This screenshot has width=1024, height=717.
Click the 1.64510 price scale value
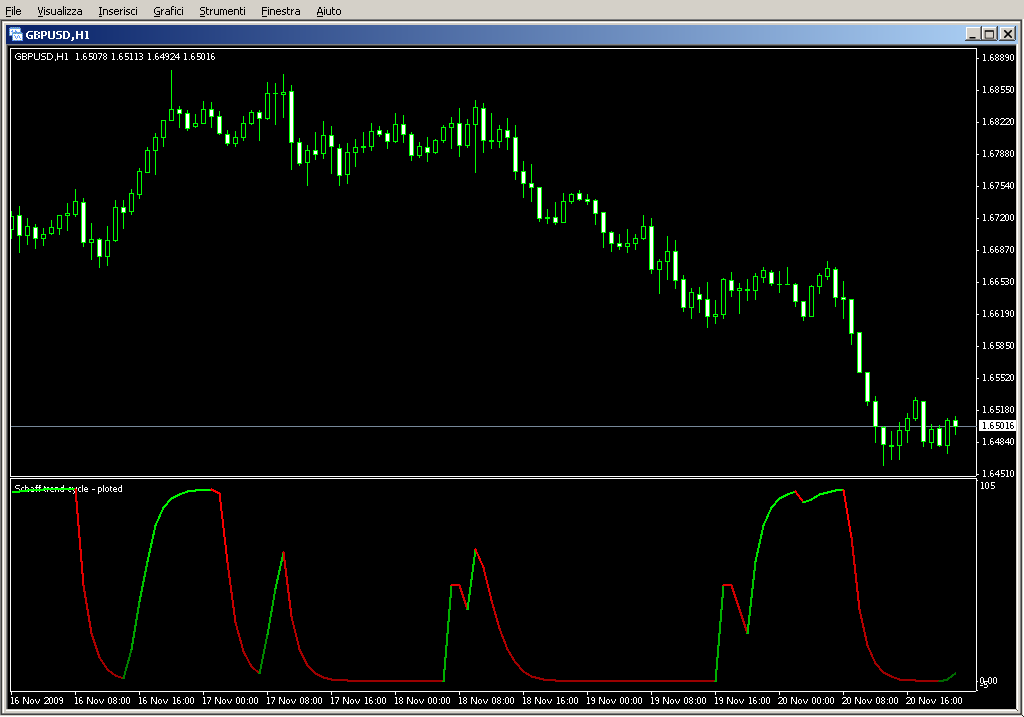tap(999, 473)
